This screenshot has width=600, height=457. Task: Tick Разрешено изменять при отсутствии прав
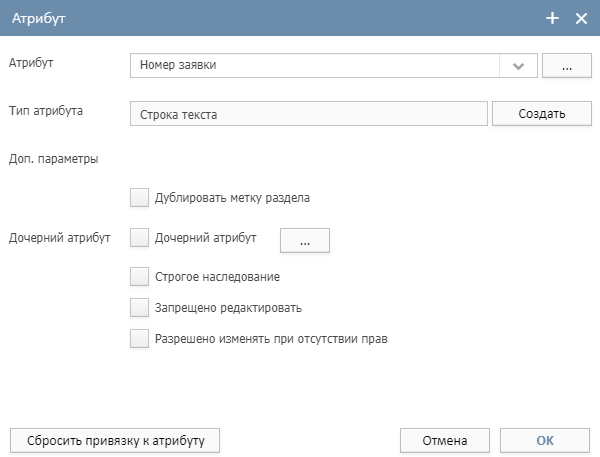[139, 339]
